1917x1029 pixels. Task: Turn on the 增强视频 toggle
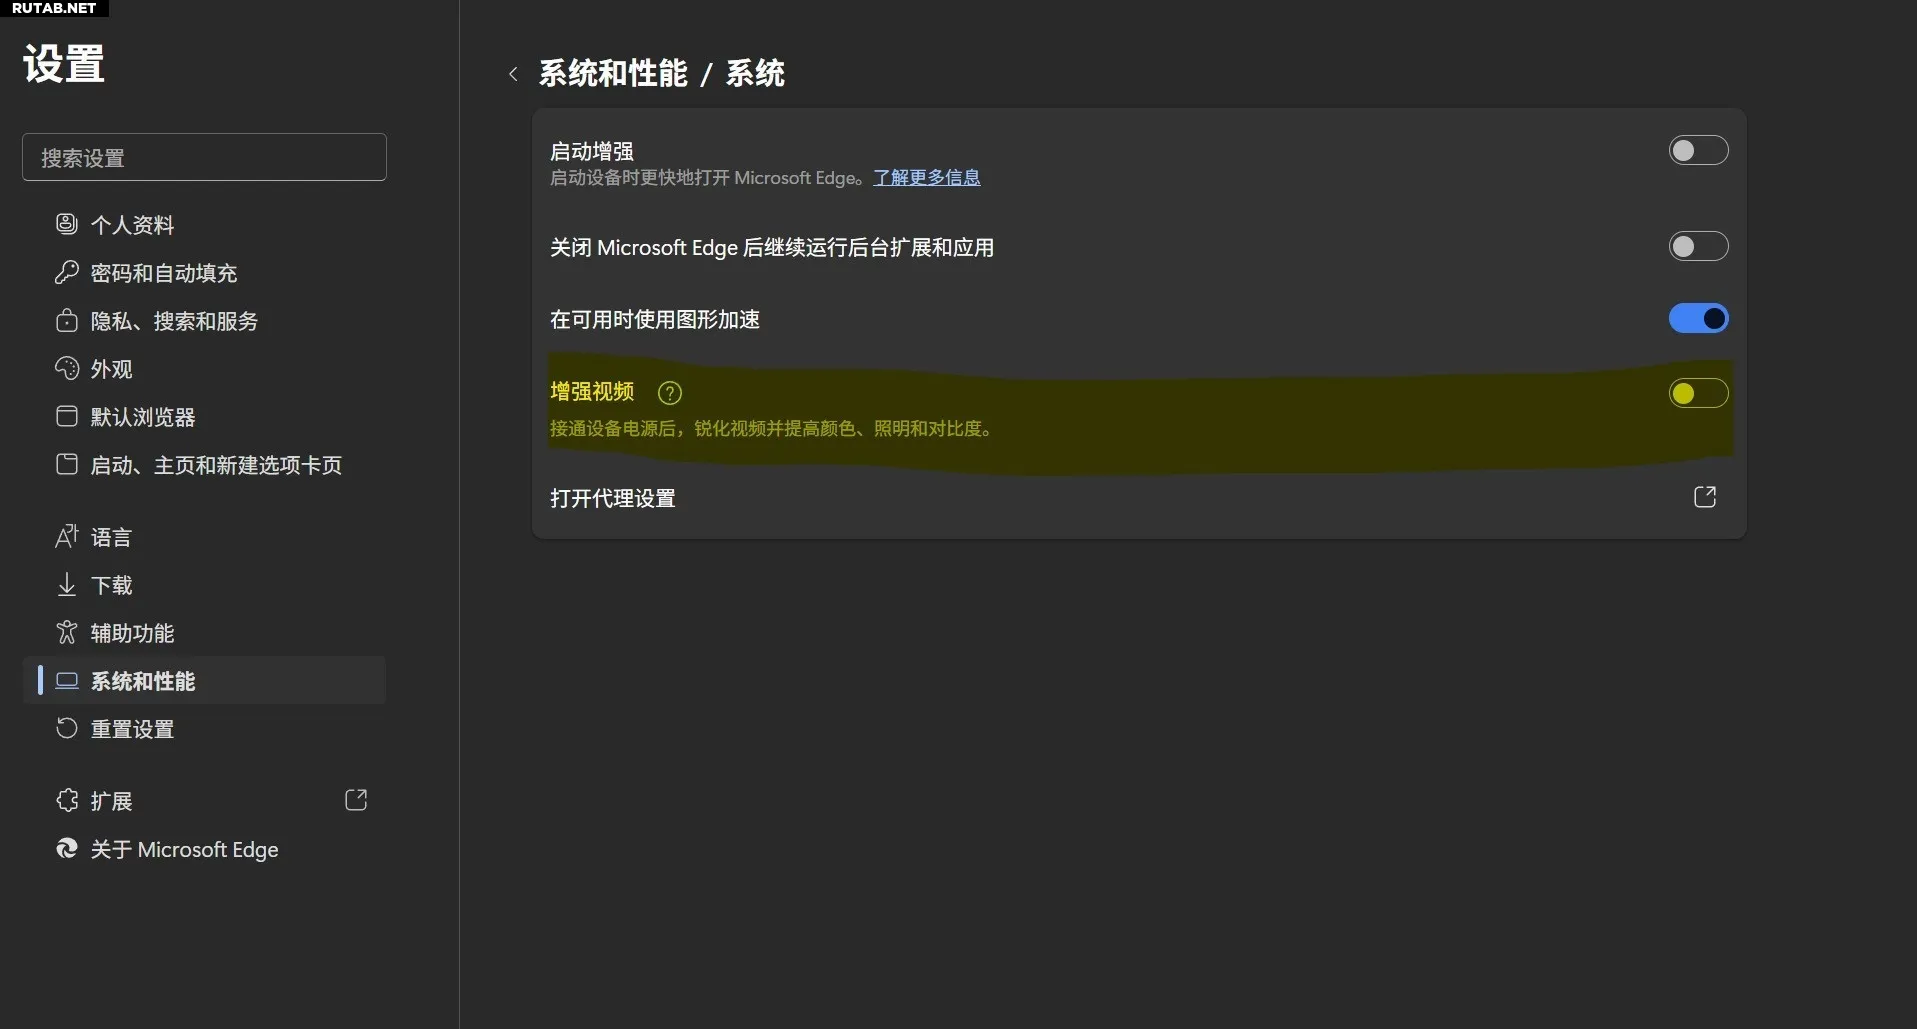(1697, 394)
